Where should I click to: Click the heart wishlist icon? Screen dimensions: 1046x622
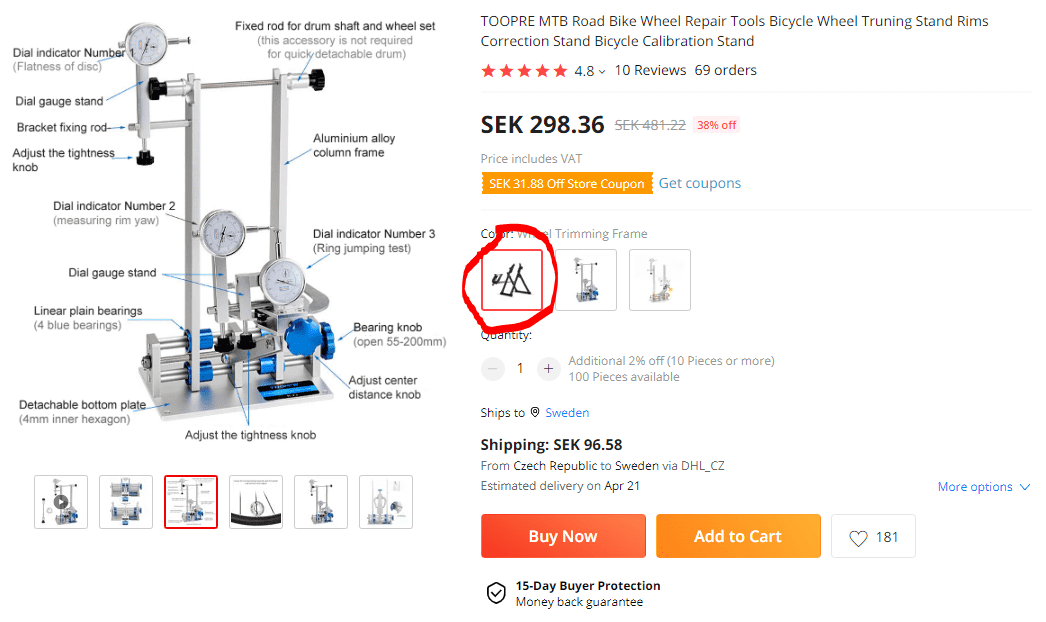[858, 538]
